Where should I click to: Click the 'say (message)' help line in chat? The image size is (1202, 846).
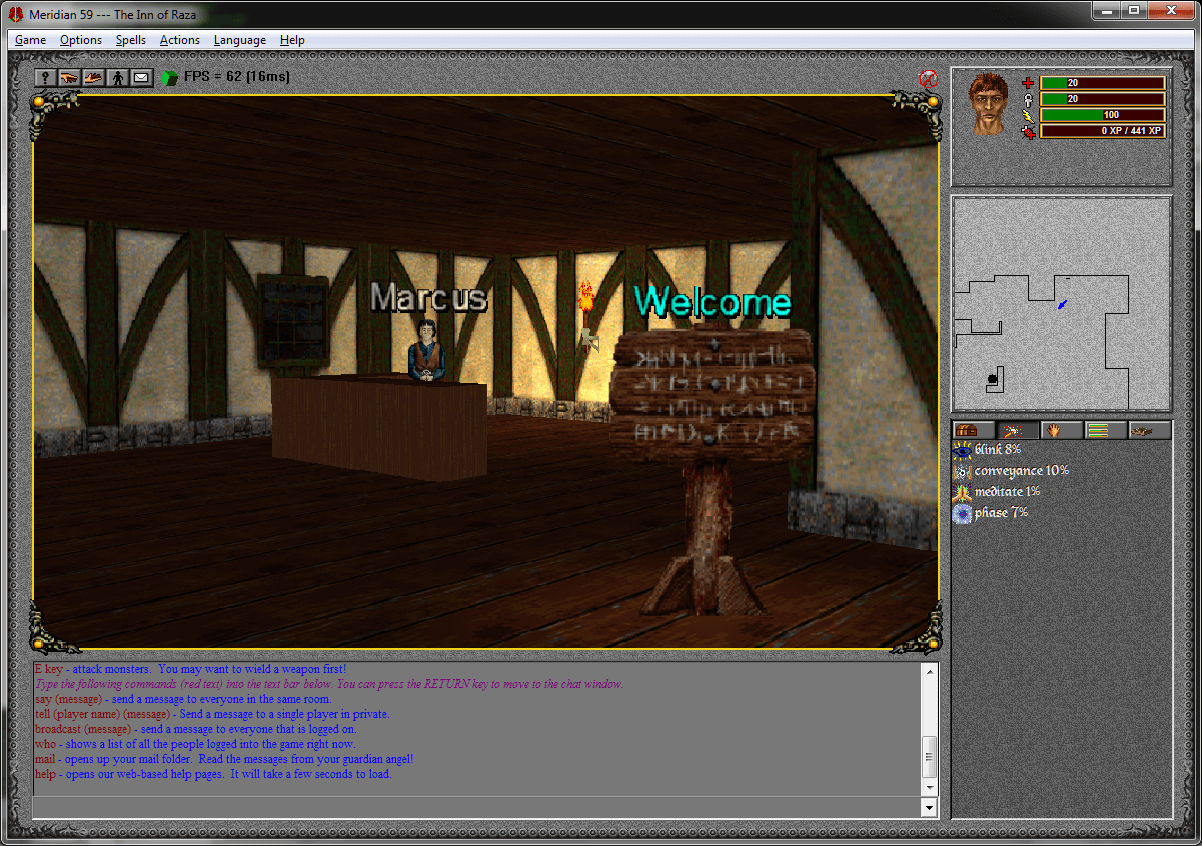point(183,699)
